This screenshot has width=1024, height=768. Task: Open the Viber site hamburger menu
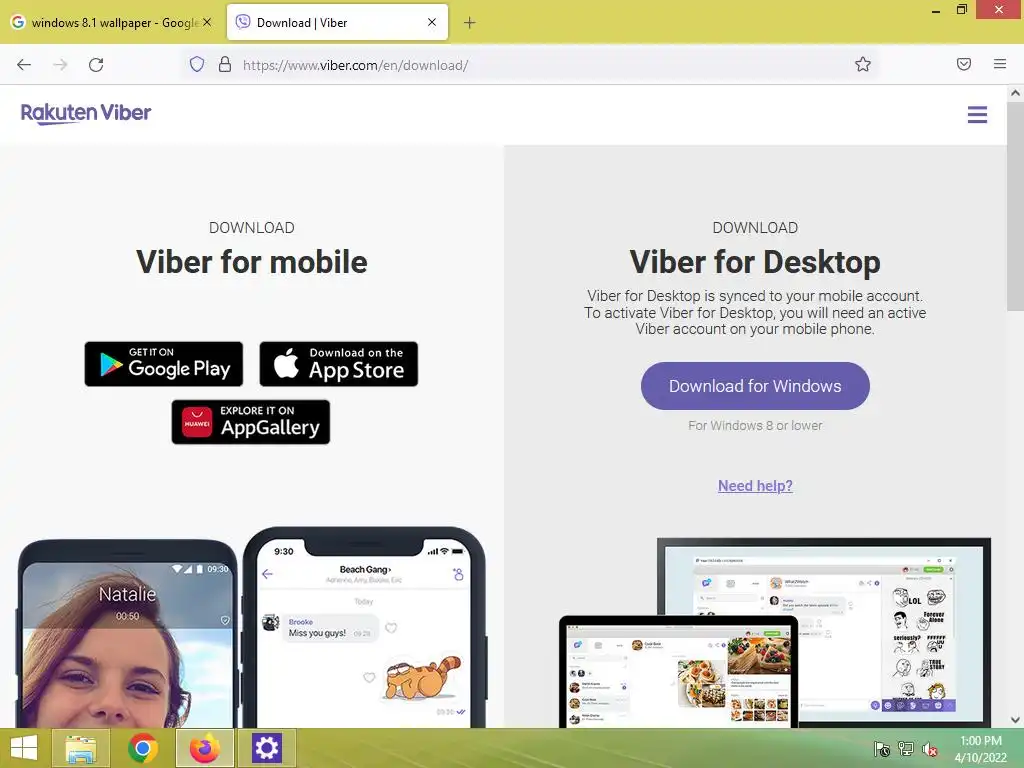977,115
